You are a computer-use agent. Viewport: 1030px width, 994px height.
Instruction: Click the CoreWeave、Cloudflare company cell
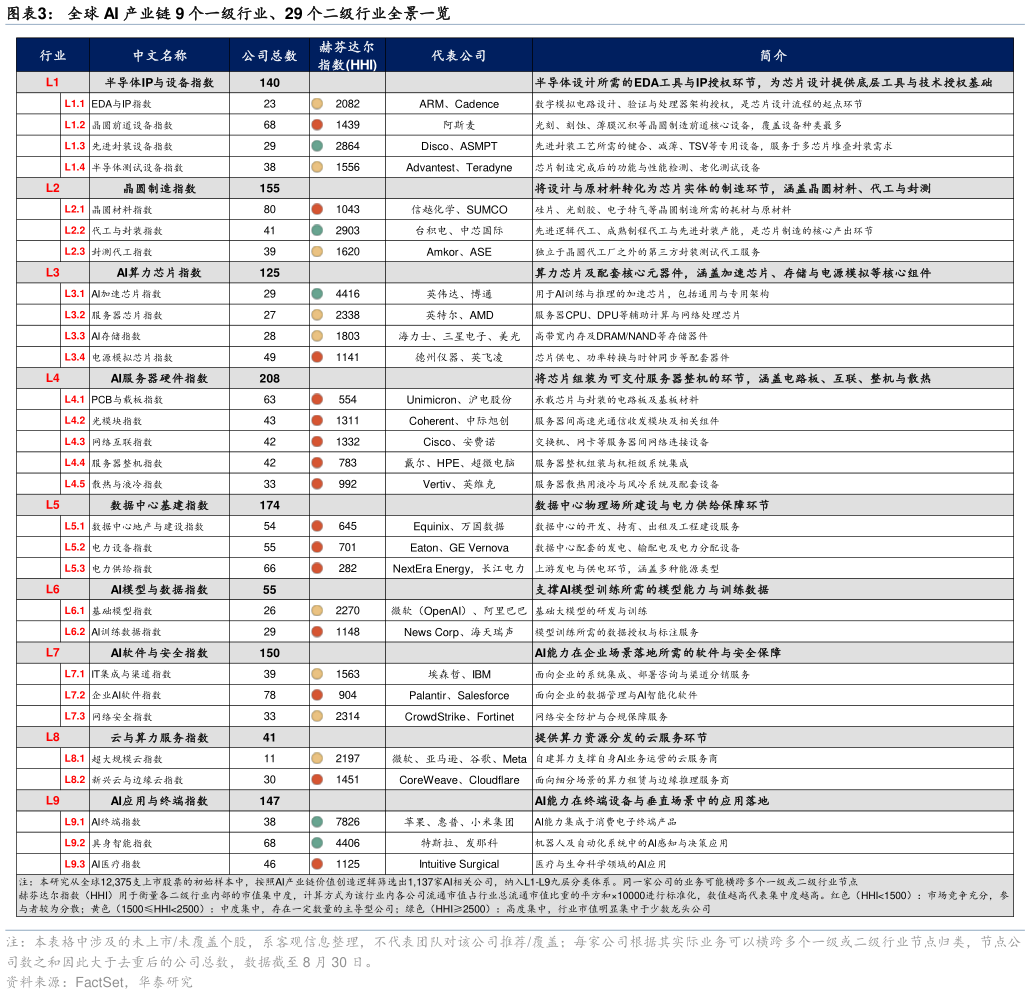pyautogui.click(x=459, y=780)
